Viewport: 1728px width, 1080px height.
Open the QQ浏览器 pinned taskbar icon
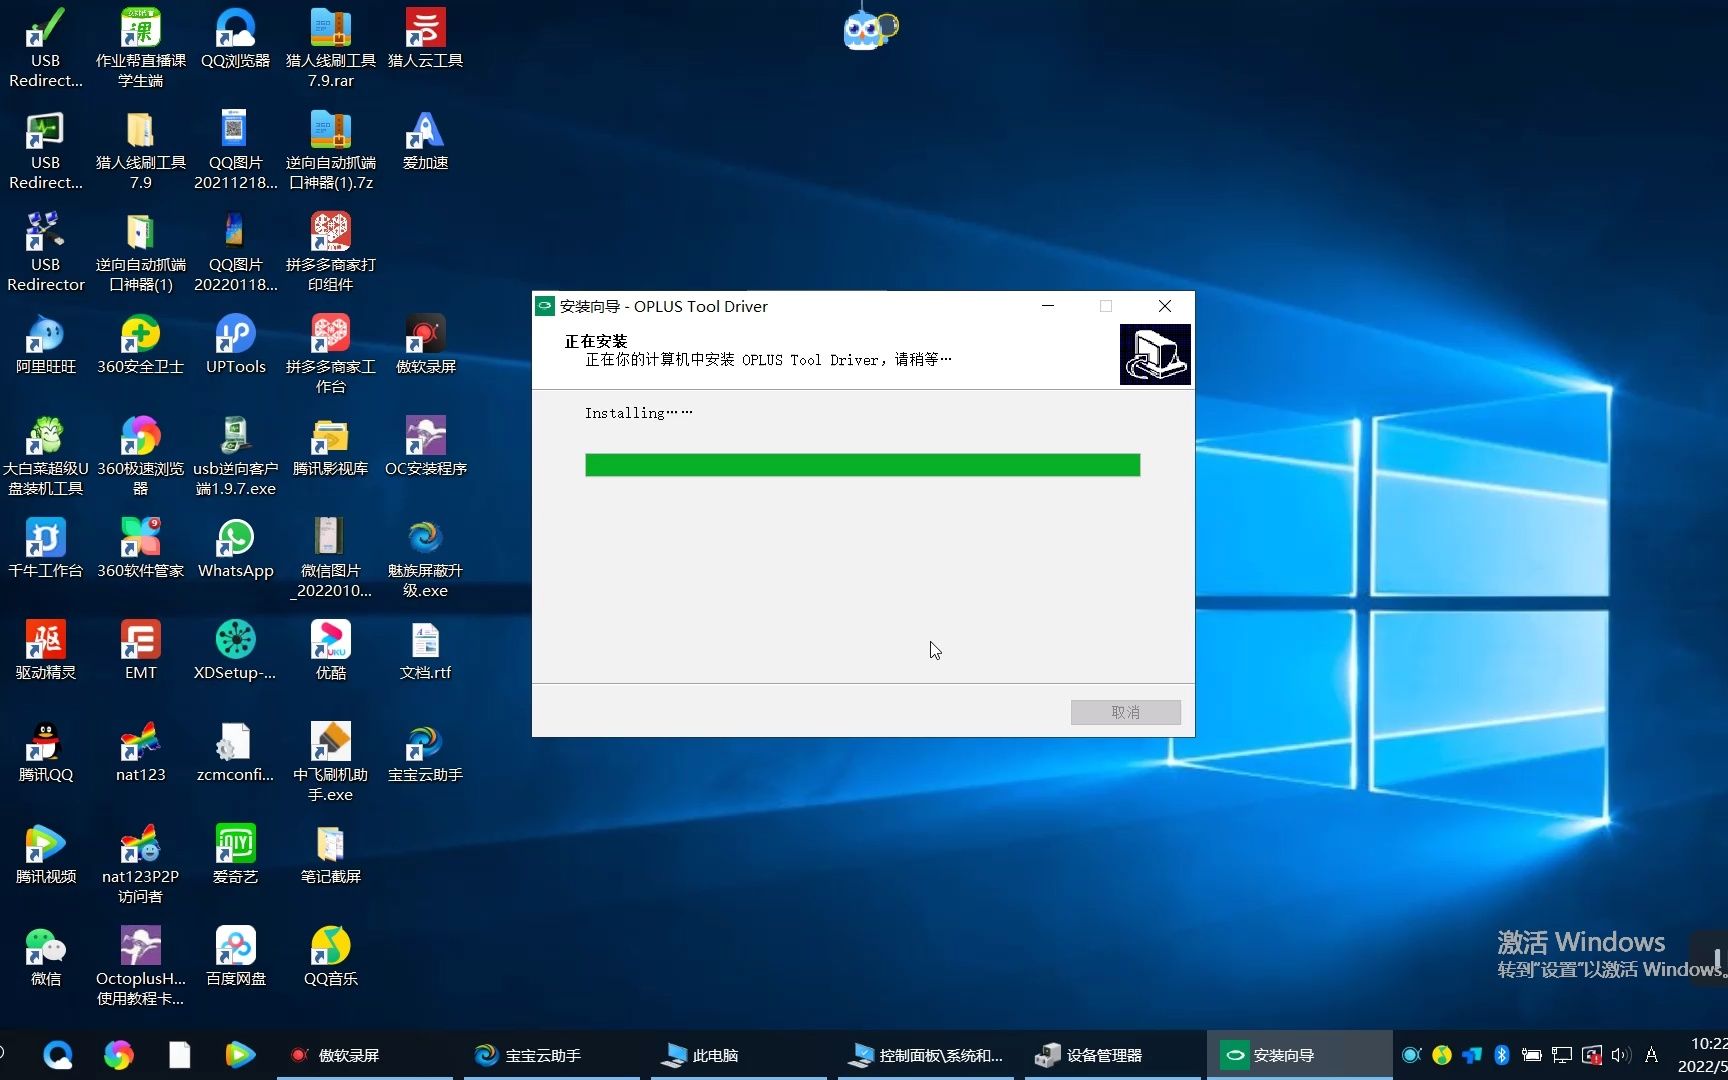pos(58,1055)
